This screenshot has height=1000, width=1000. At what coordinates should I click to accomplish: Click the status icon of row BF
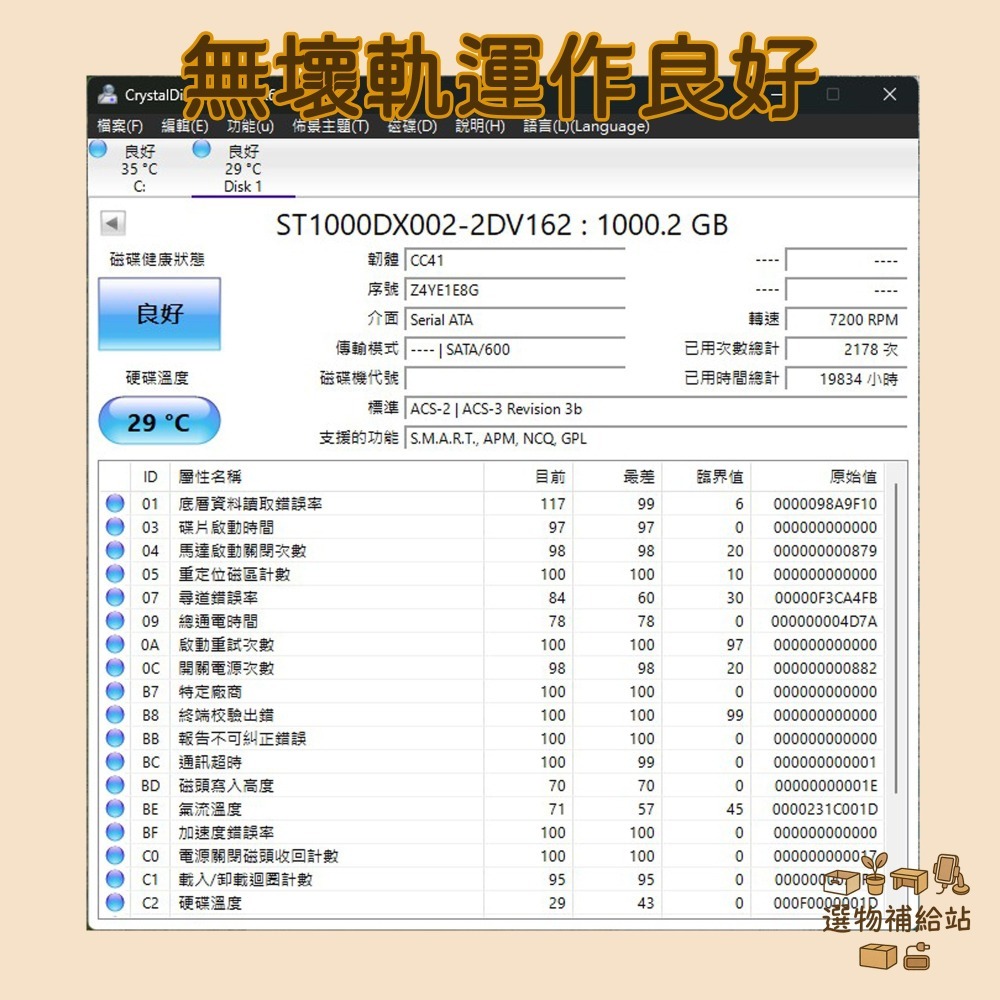point(115,832)
